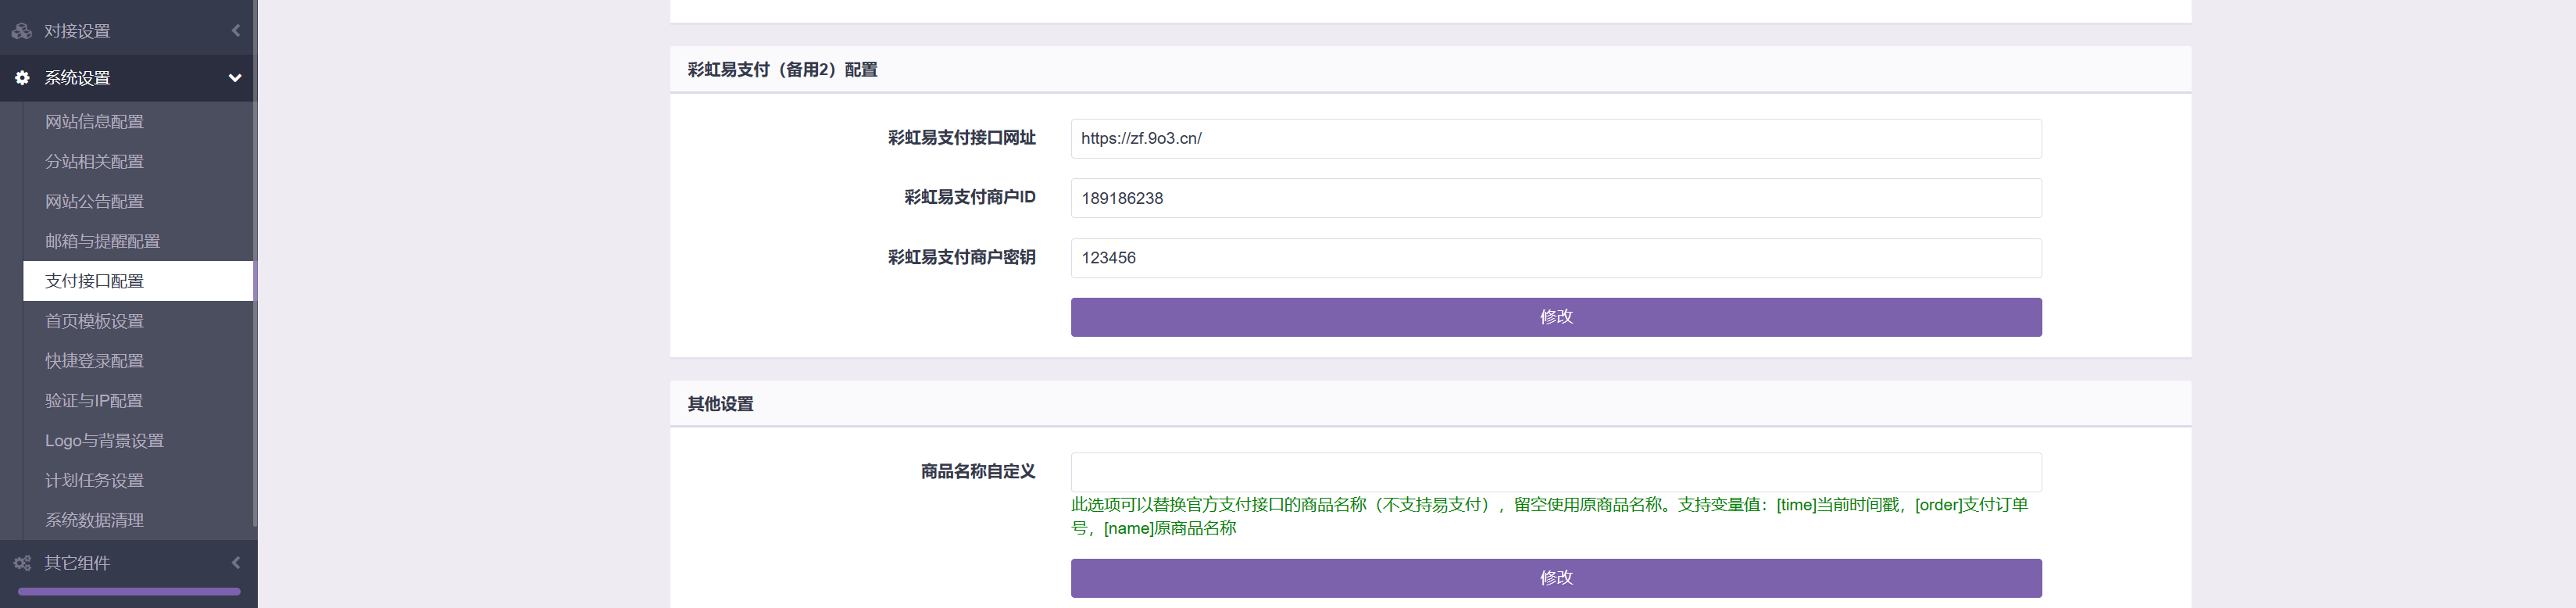Click the 对接设置 cubes icon

(22, 31)
